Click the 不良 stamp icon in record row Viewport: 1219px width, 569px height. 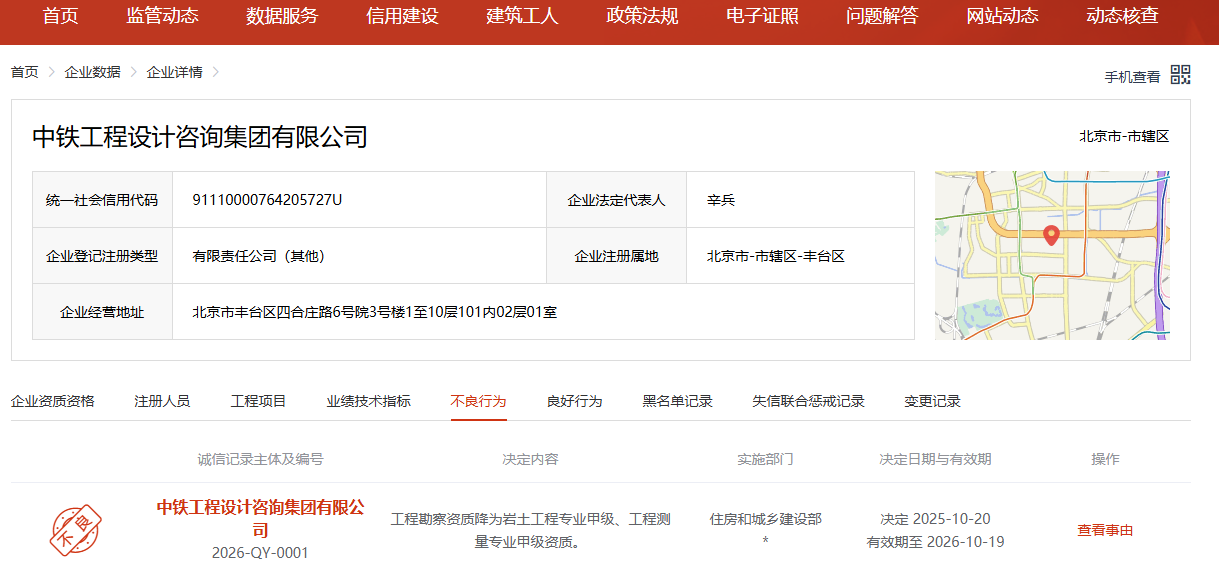coord(76,530)
